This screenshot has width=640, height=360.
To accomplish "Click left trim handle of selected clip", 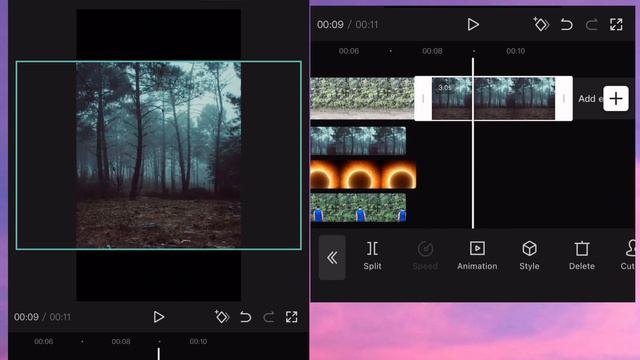I will pos(423,98).
